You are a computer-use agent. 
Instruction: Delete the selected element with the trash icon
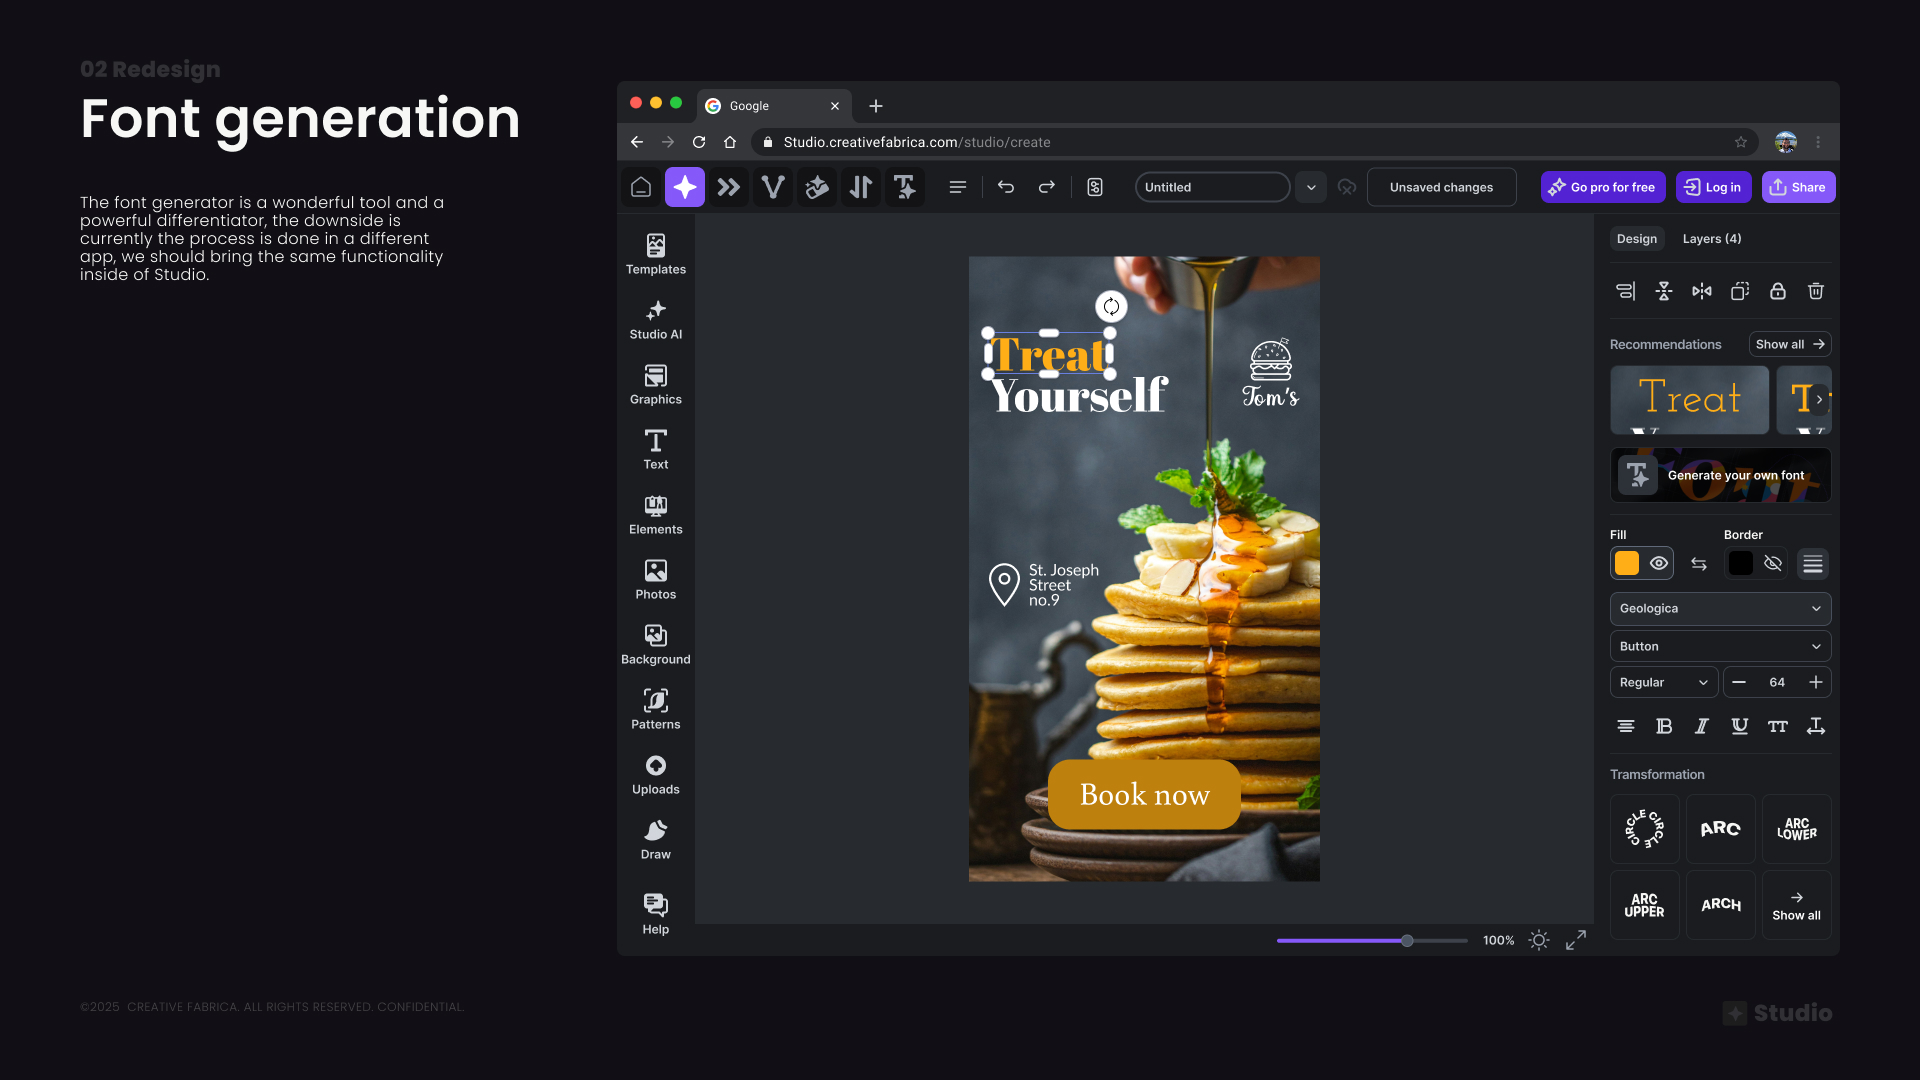tap(1815, 291)
